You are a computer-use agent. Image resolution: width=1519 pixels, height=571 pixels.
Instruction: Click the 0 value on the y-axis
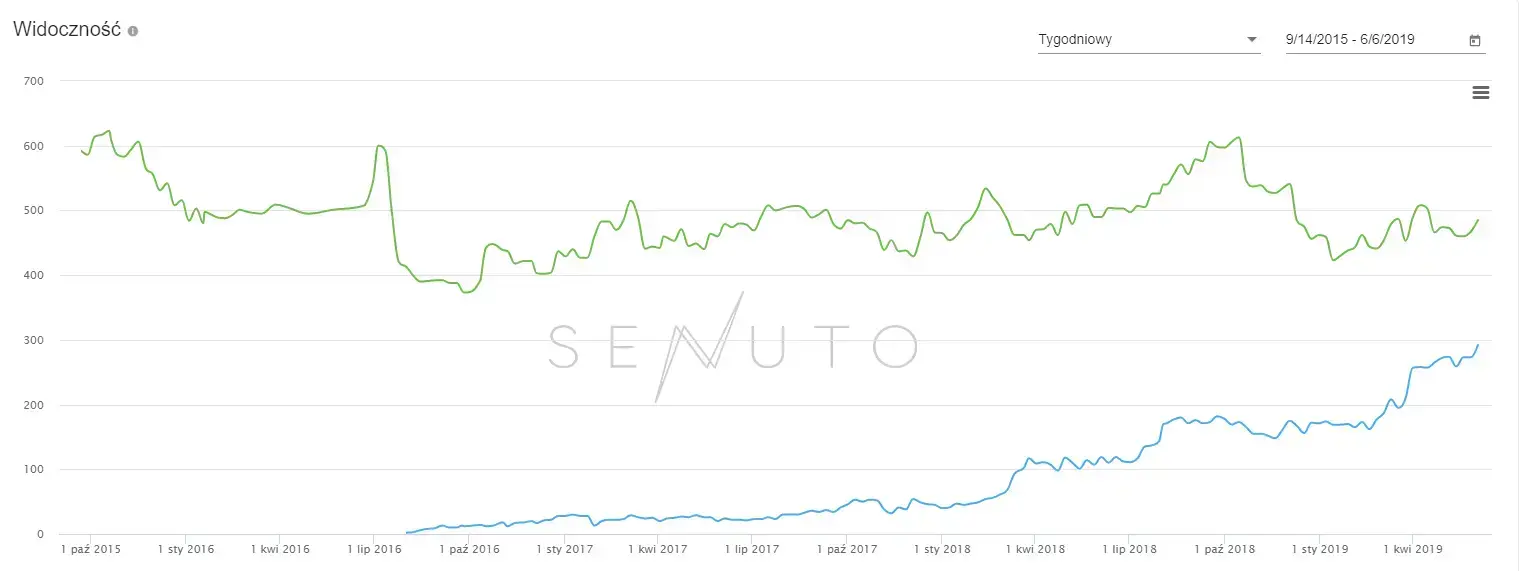coord(41,534)
